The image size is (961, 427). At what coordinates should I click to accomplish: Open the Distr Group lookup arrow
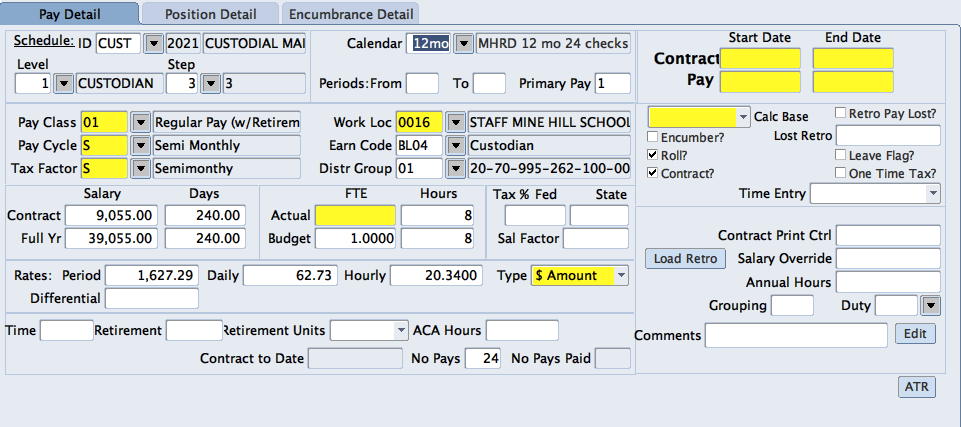pos(455,169)
